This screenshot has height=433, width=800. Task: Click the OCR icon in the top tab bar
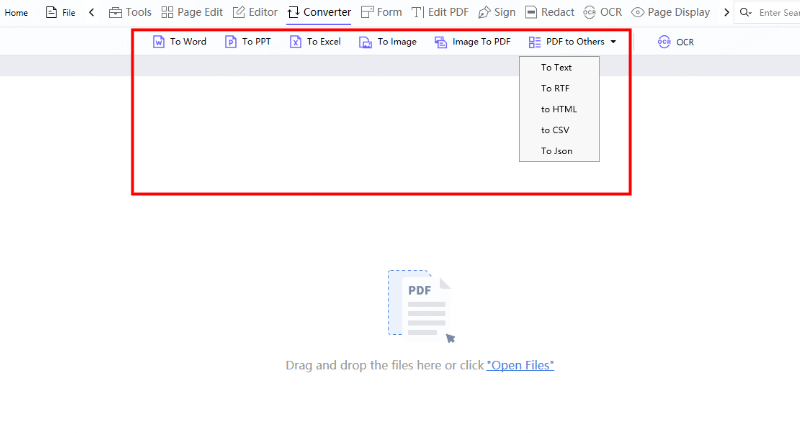(589, 12)
